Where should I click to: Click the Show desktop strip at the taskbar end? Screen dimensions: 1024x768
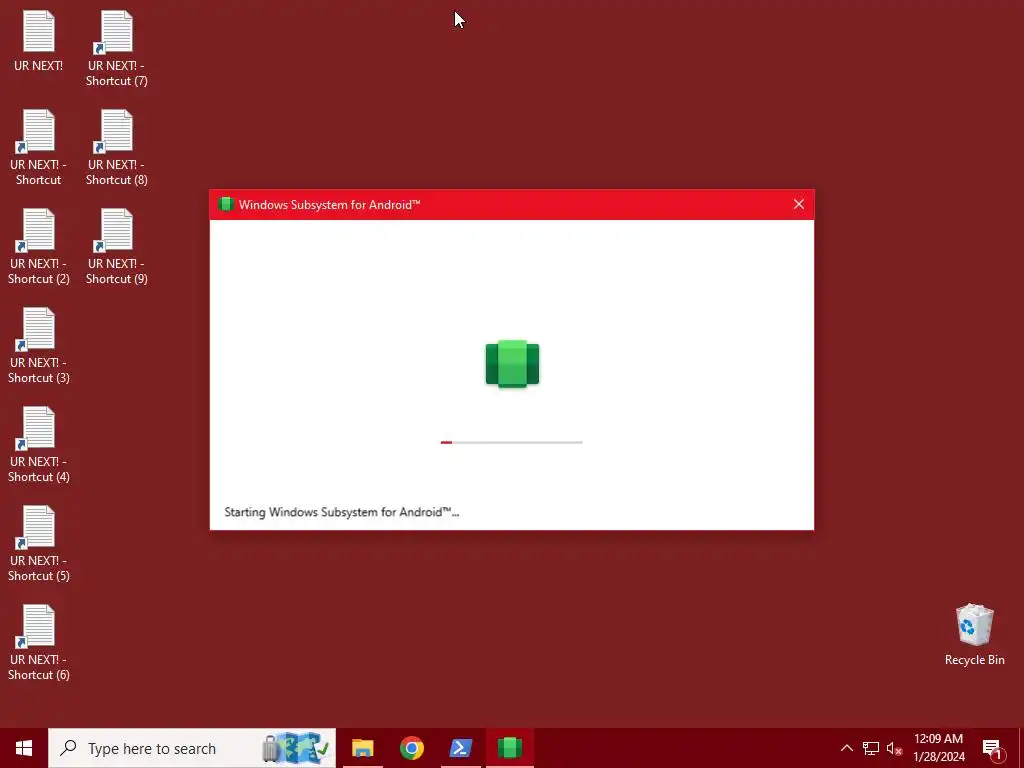[1021, 748]
